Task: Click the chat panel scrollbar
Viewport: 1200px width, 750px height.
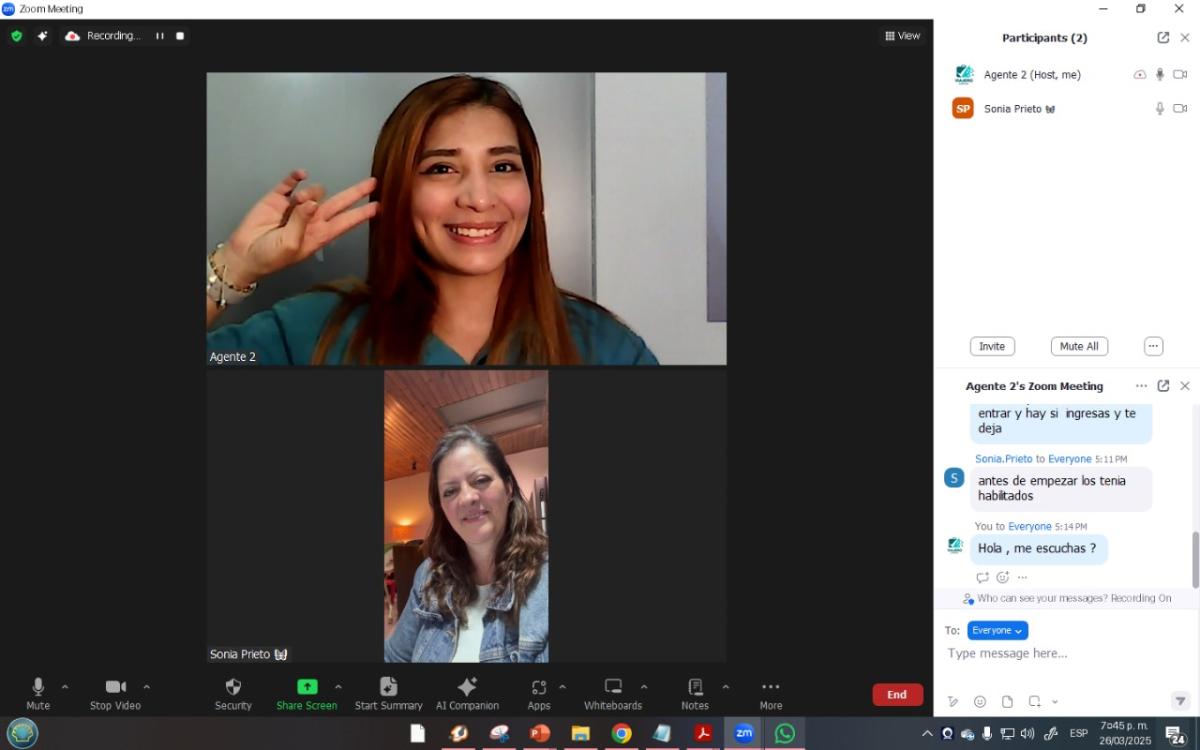Action: pyautogui.click(x=1195, y=558)
